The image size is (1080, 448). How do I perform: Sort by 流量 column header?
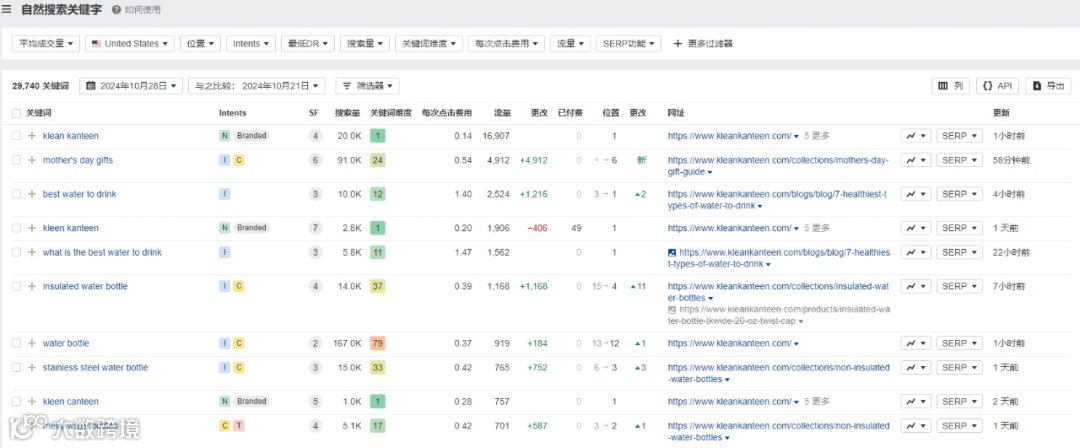pyautogui.click(x=502, y=113)
